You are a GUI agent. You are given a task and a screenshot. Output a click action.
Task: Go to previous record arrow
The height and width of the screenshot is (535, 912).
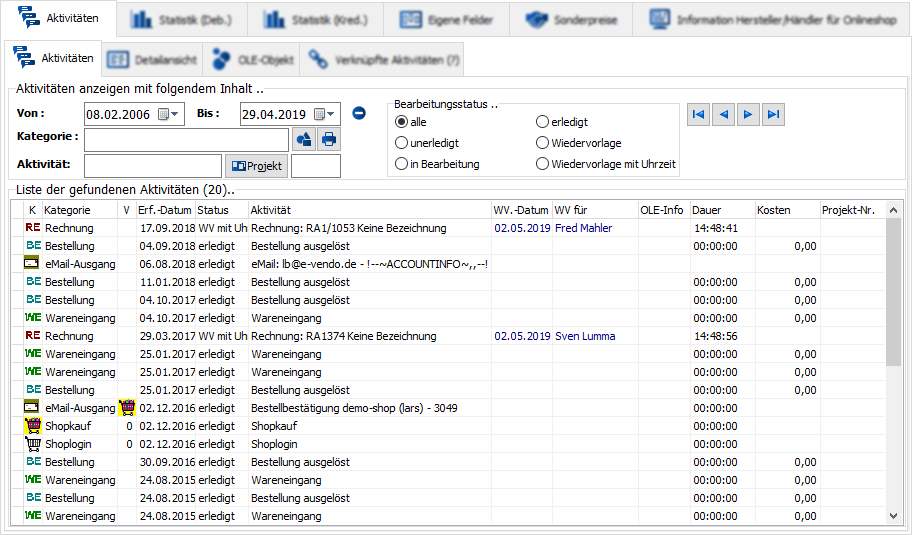click(723, 114)
